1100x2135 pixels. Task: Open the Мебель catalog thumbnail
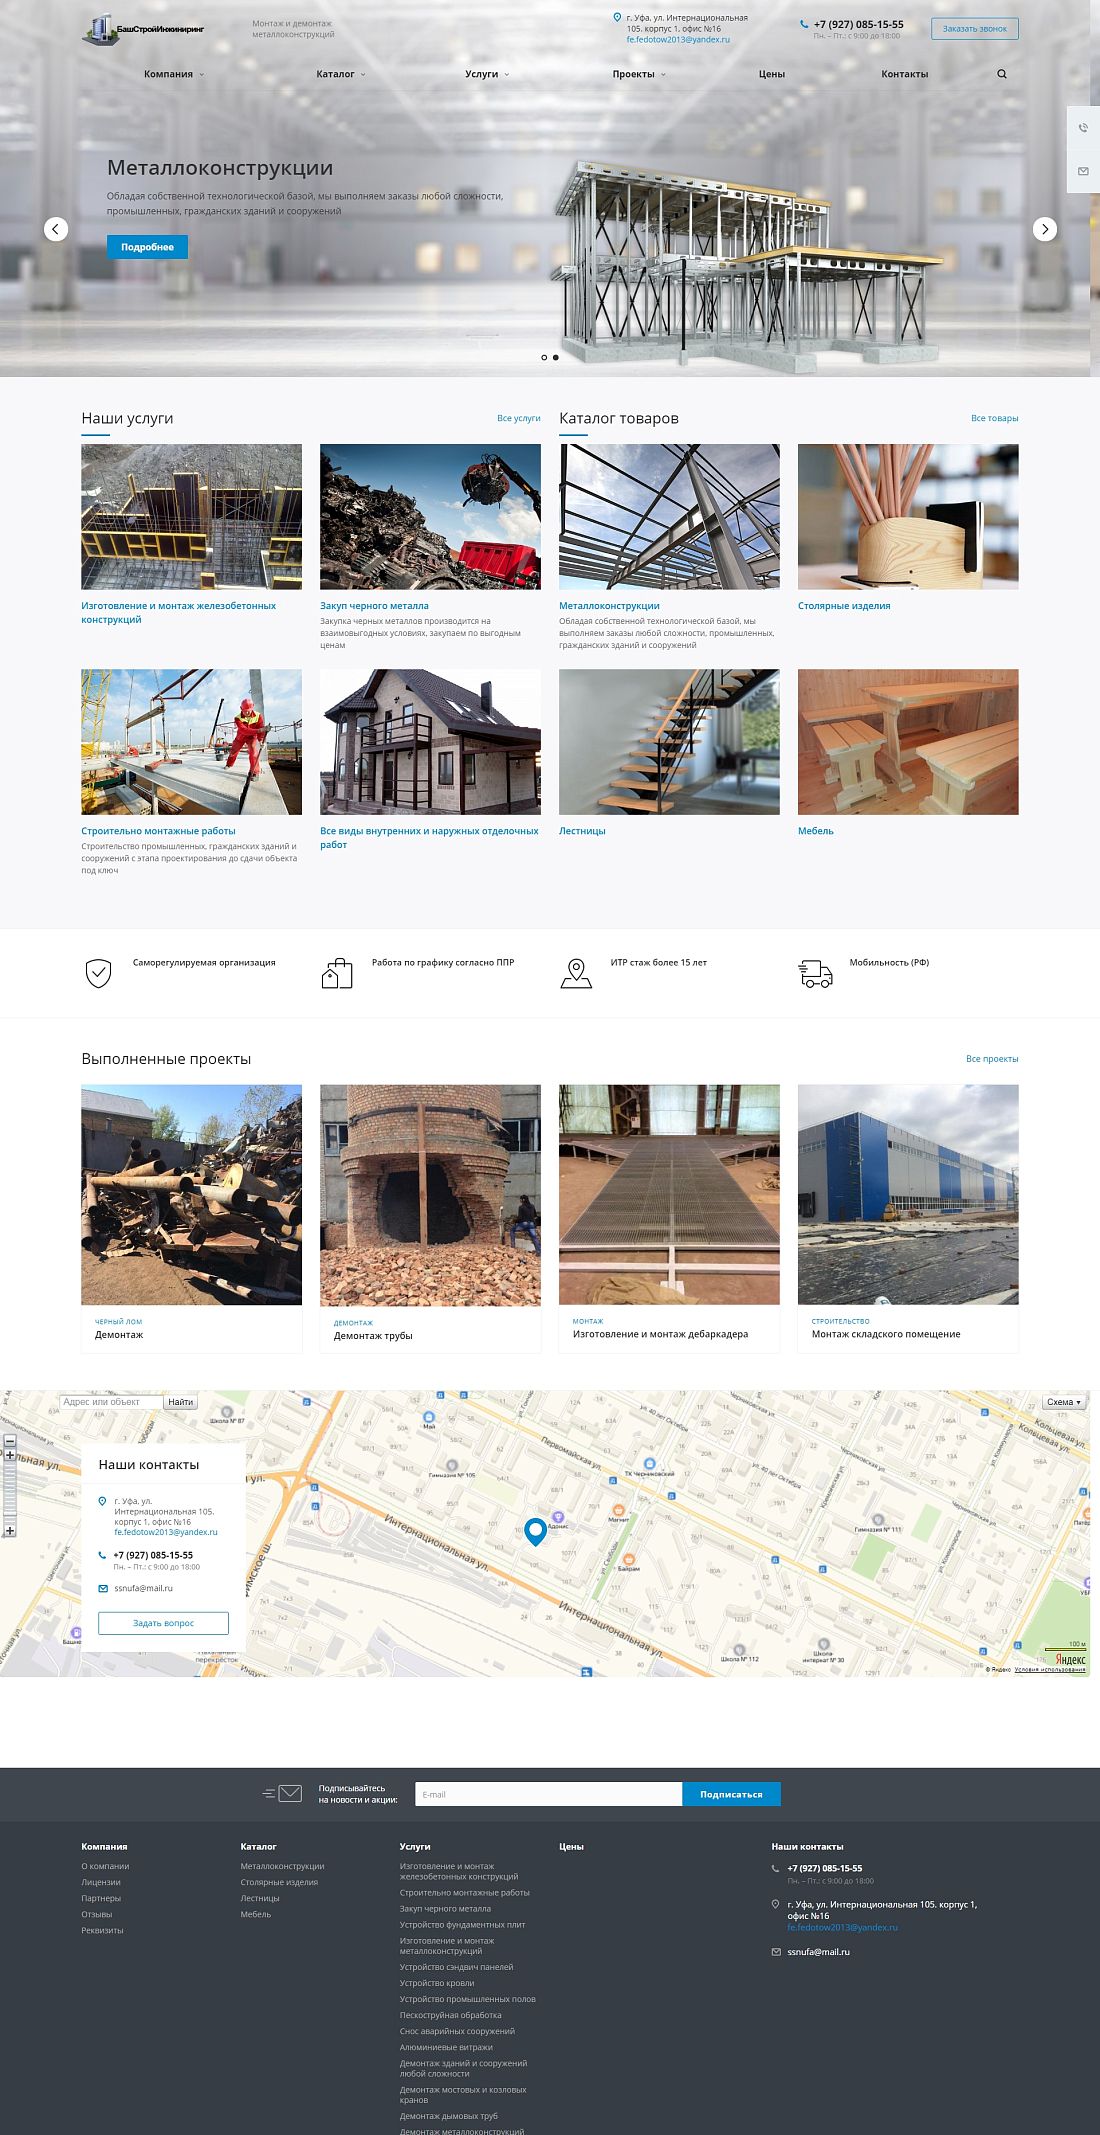pyautogui.click(x=908, y=742)
